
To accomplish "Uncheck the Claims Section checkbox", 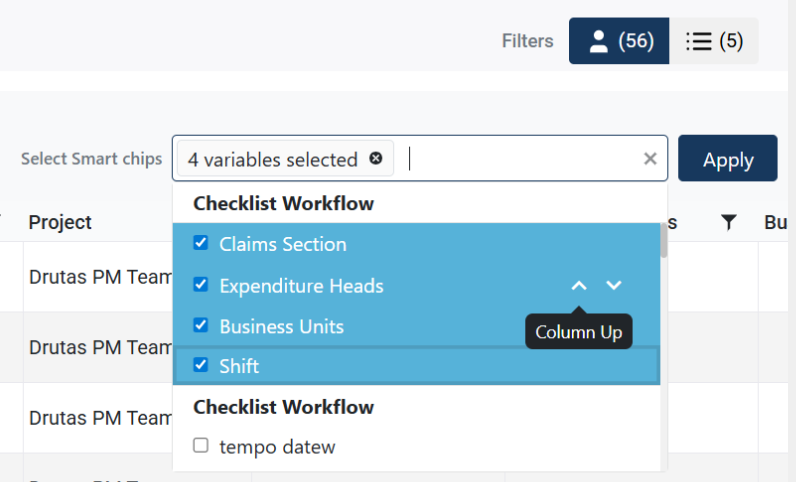I will (200, 243).
